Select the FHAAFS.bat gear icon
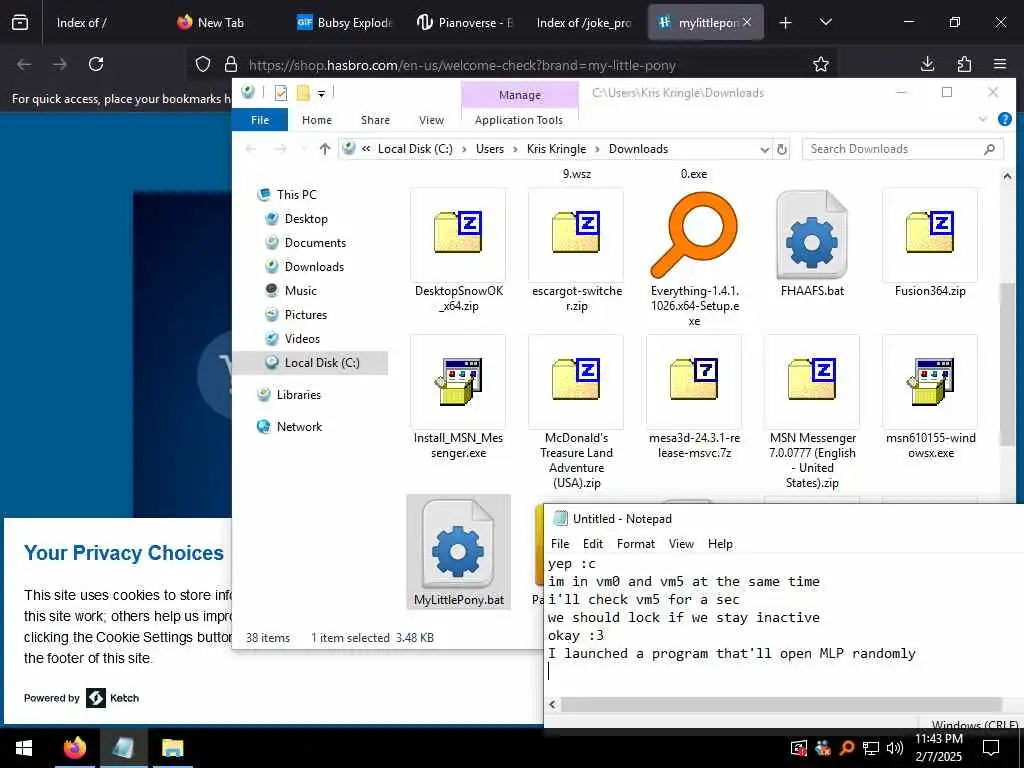This screenshot has width=1024, height=768. tap(812, 234)
